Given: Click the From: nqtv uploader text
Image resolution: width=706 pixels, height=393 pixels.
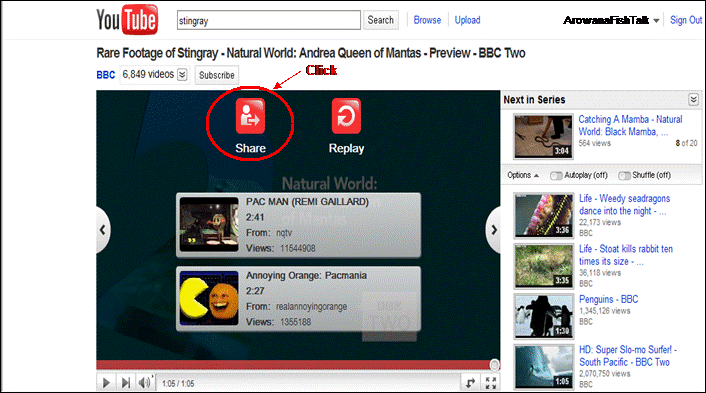Looking at the screenshot, I should [x=269, y=233].
